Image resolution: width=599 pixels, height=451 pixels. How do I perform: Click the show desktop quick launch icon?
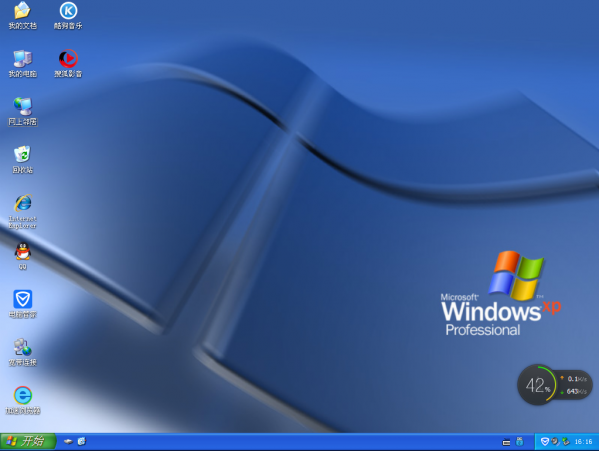tap(68, 442)
